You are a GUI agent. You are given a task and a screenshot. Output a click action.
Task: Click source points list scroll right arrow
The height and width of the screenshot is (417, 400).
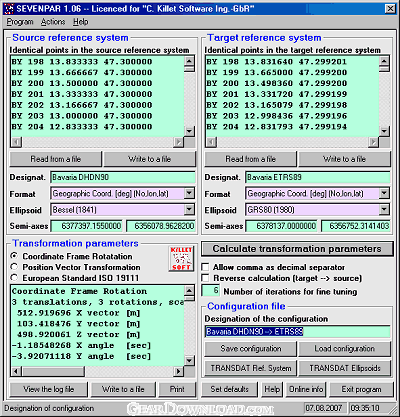179,142
